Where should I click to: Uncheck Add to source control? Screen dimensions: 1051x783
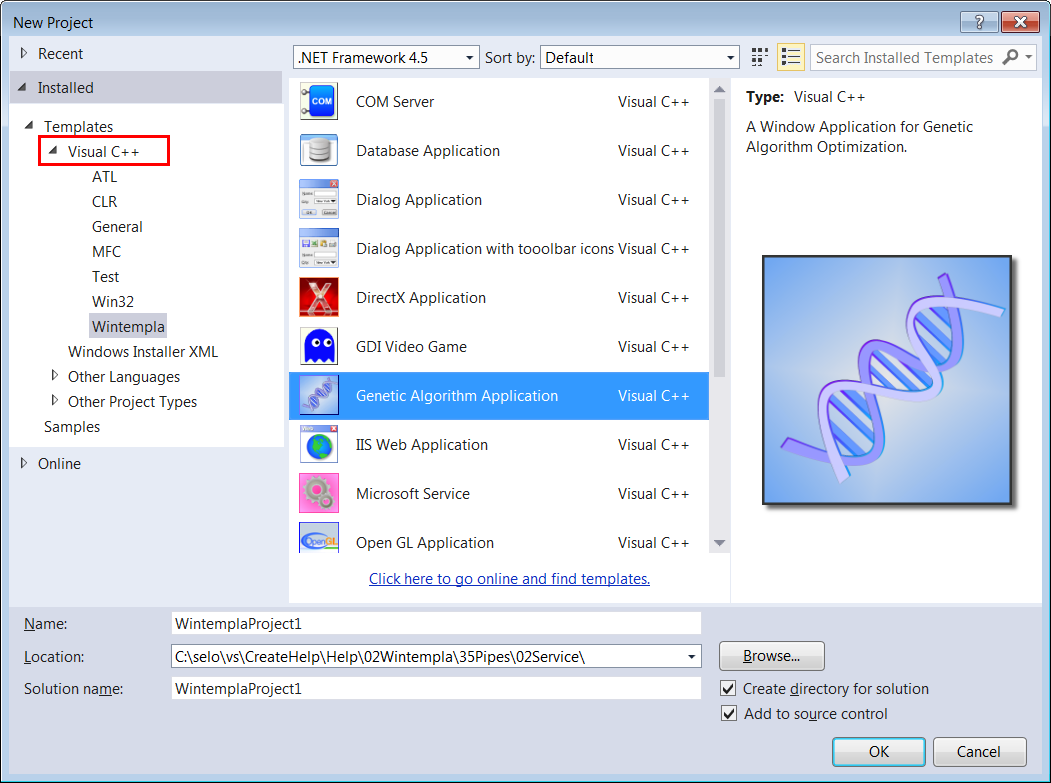point(729,713)
